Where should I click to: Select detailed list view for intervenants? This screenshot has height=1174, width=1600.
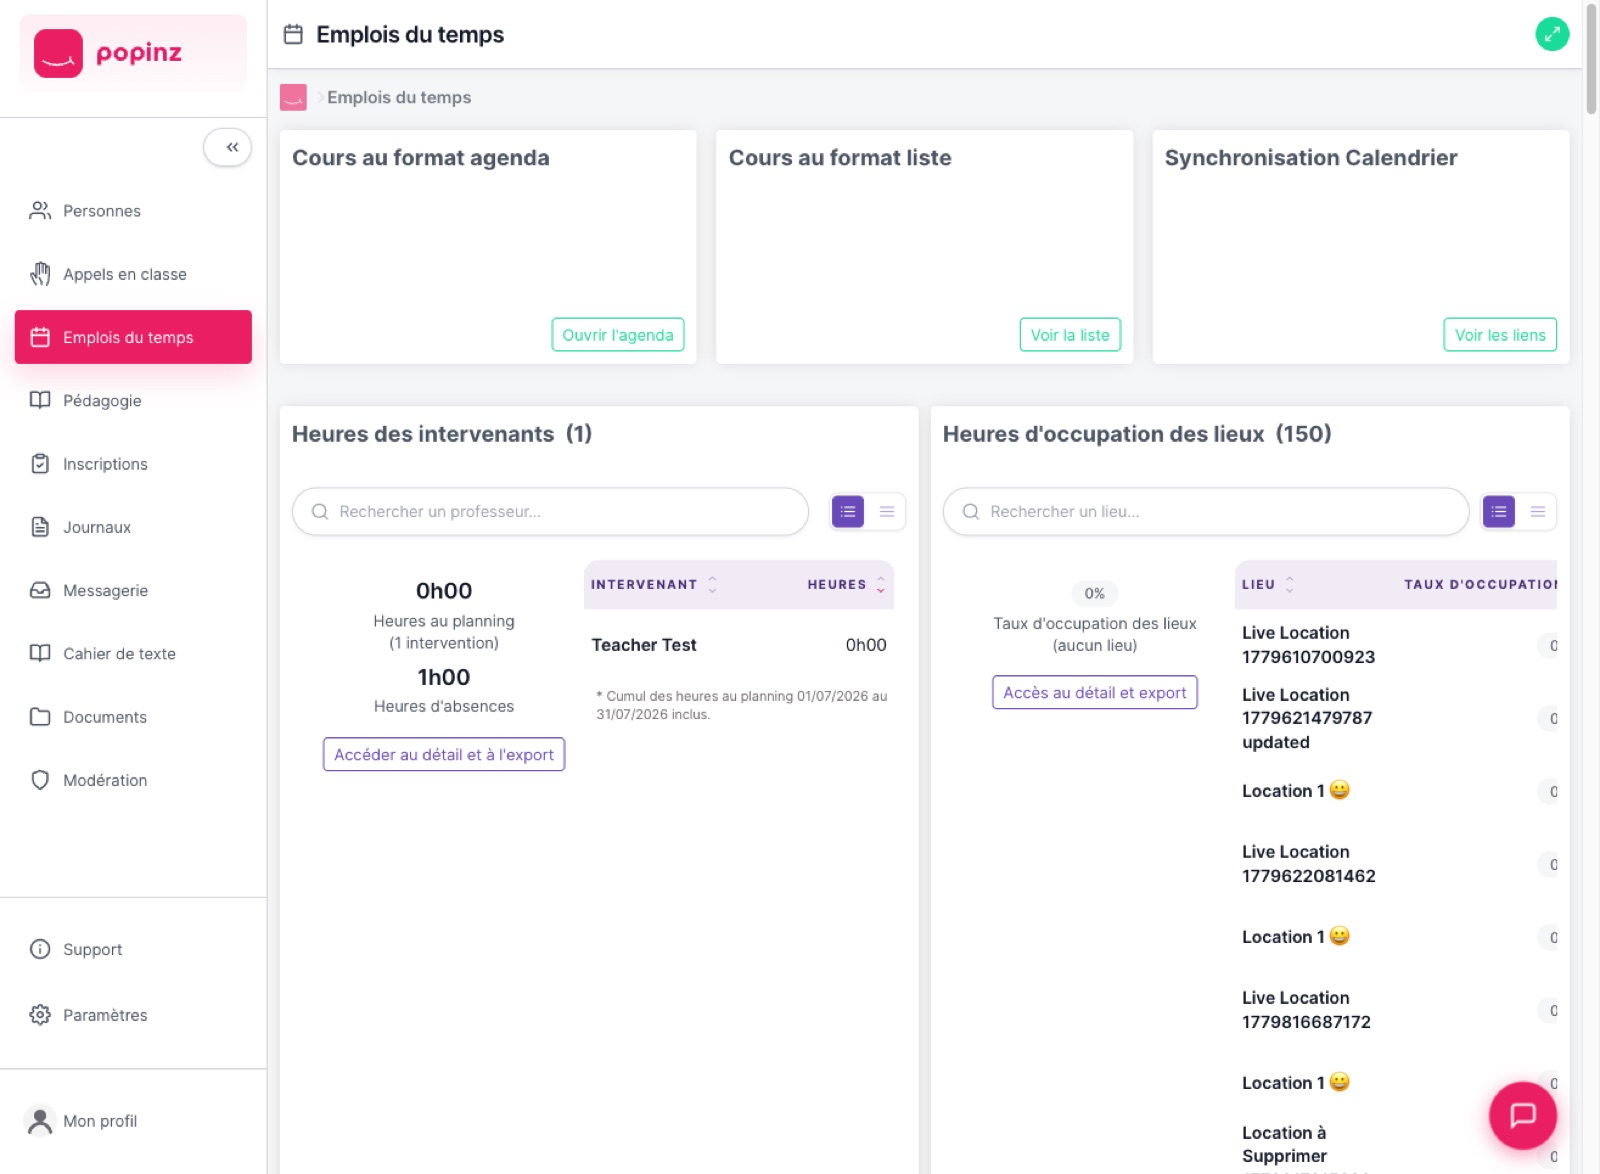(x=848, y=512)
